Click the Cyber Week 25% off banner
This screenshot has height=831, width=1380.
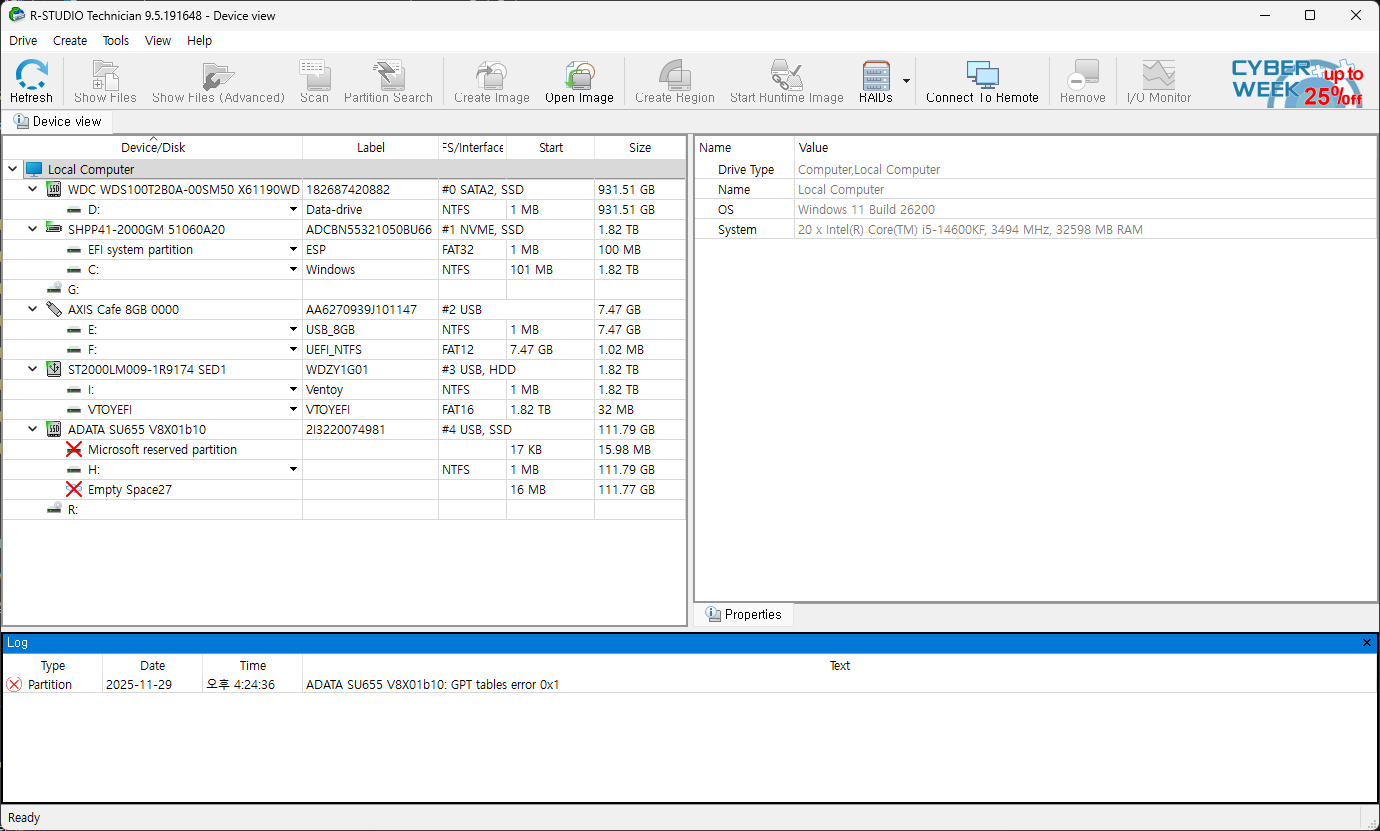tap(1297, 82)
